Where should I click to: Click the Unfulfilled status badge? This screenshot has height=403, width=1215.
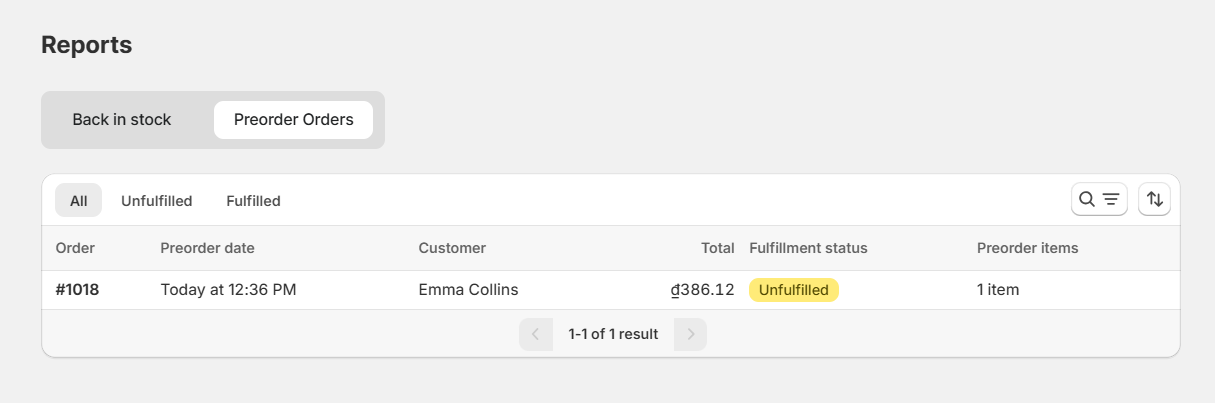click(794, 290)
